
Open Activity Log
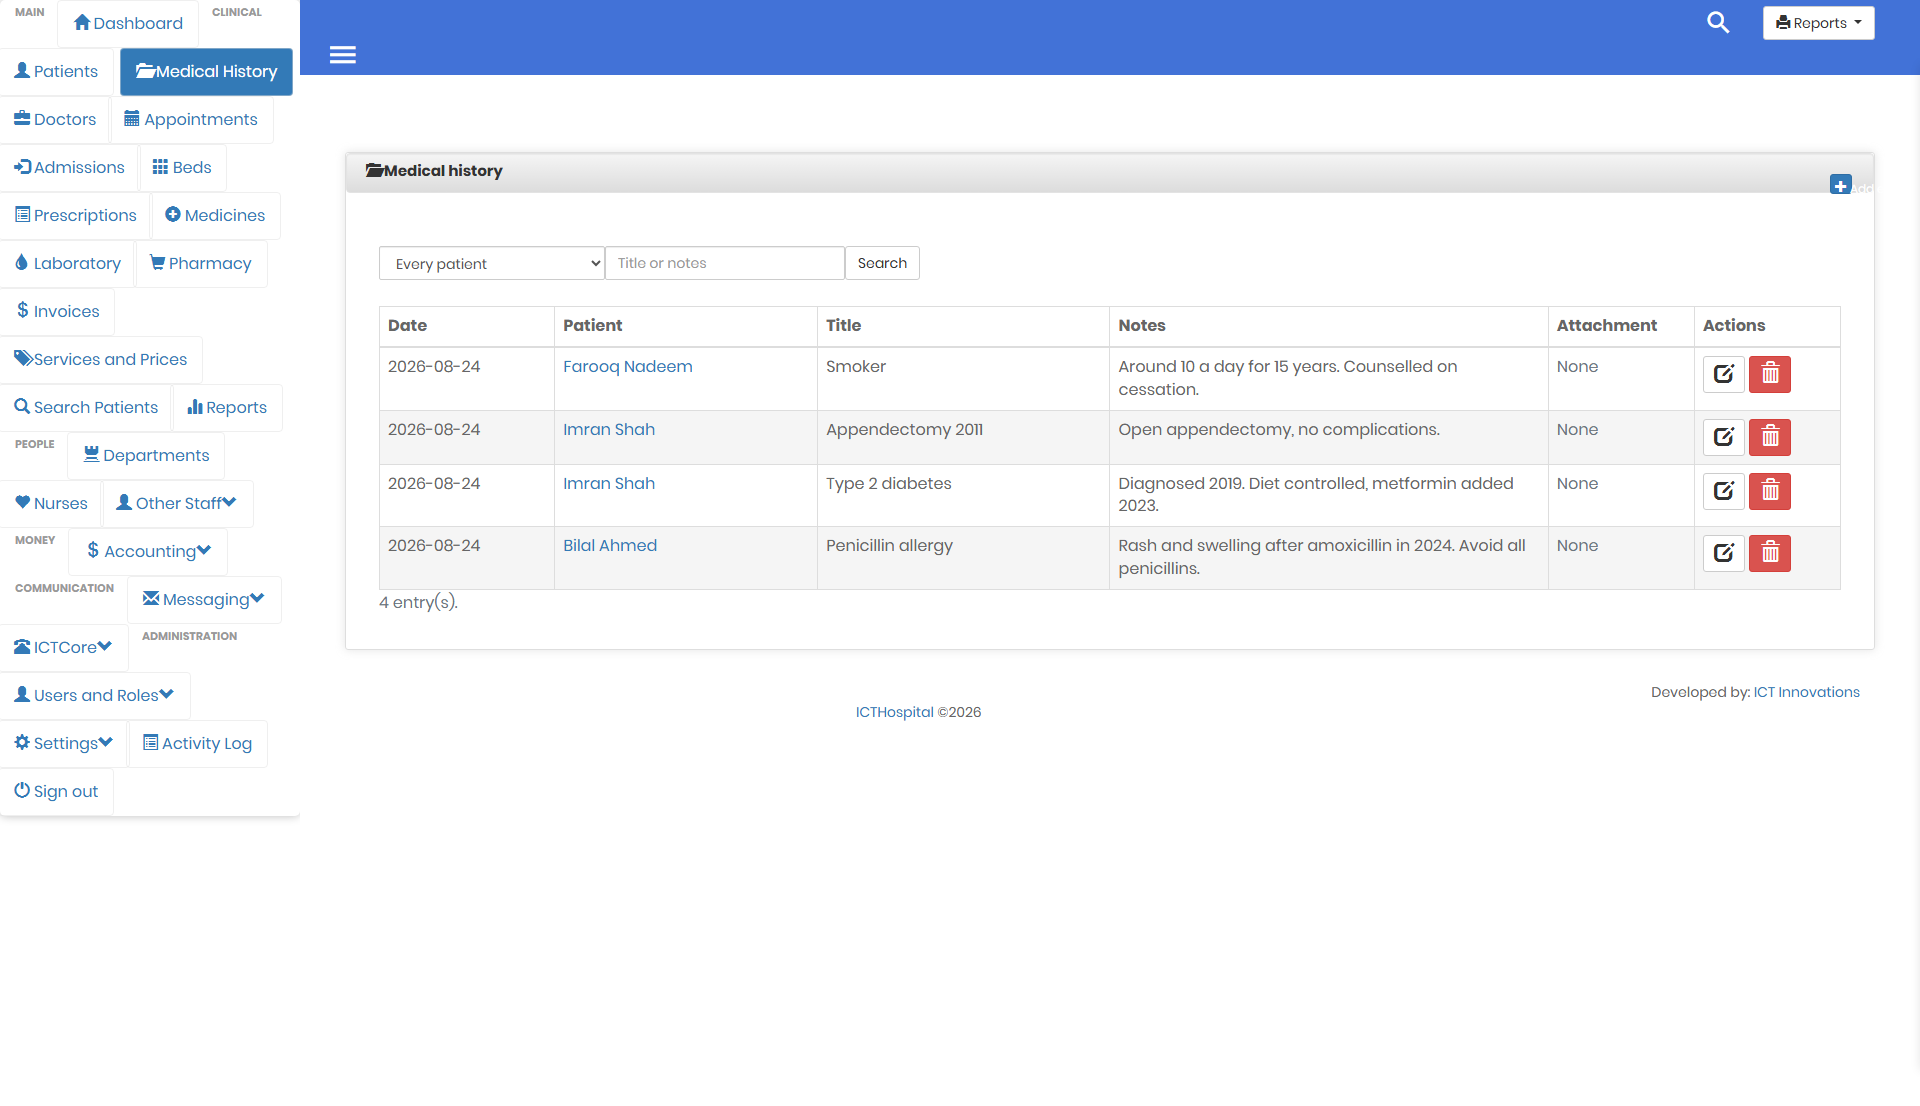(198, 743)
